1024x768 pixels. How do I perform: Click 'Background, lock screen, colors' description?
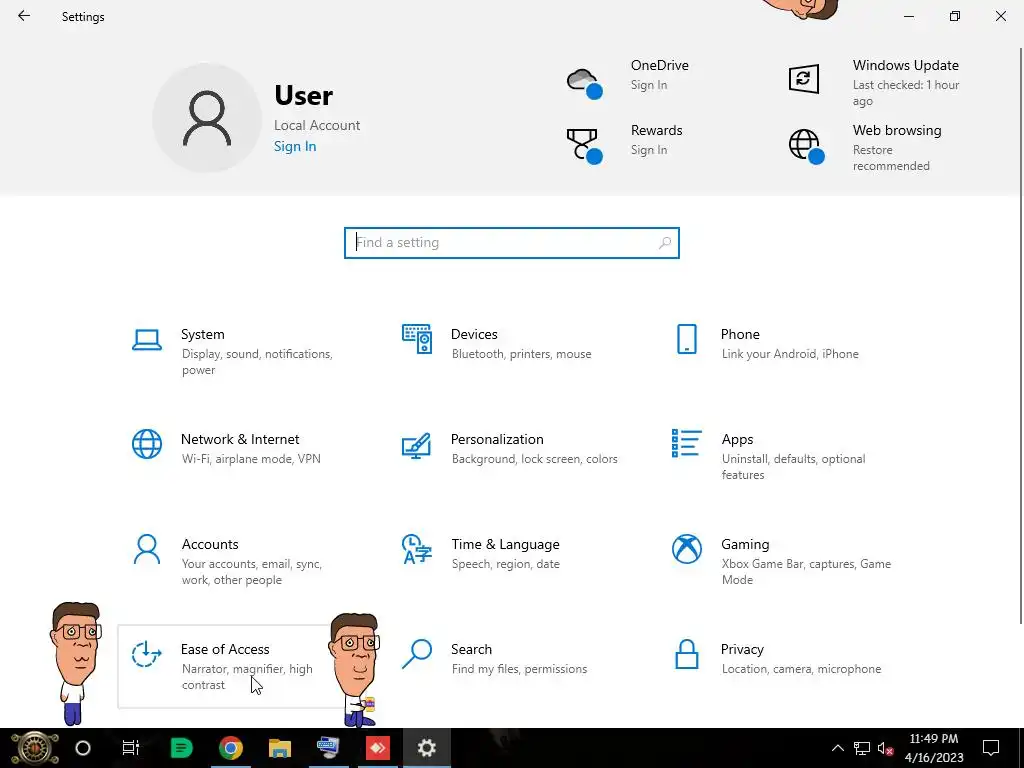[x=534, y=459]
